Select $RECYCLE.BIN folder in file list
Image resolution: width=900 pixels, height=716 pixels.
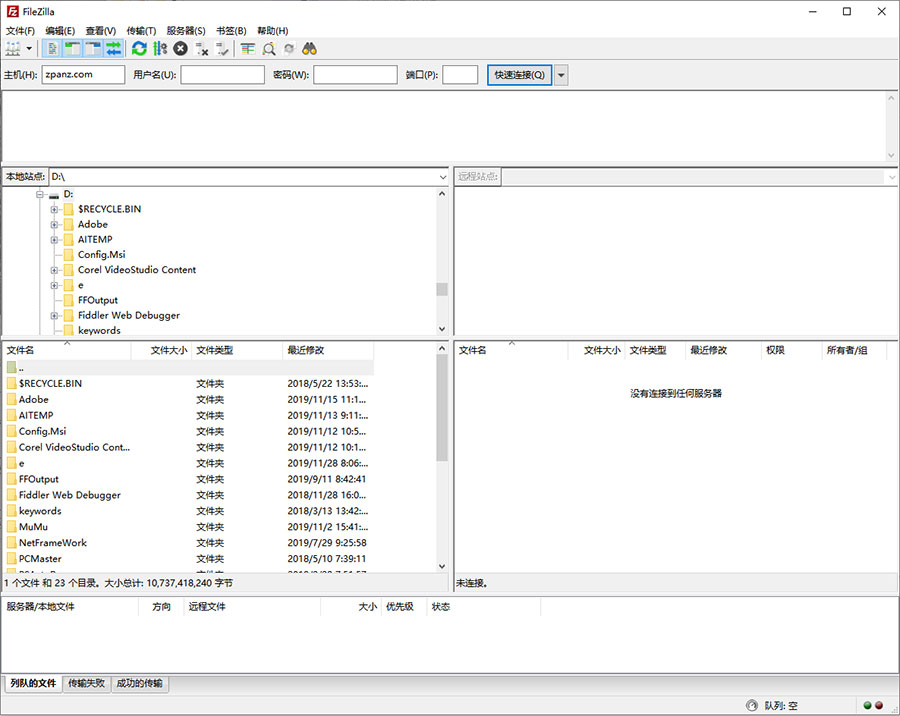click(189, 384)
